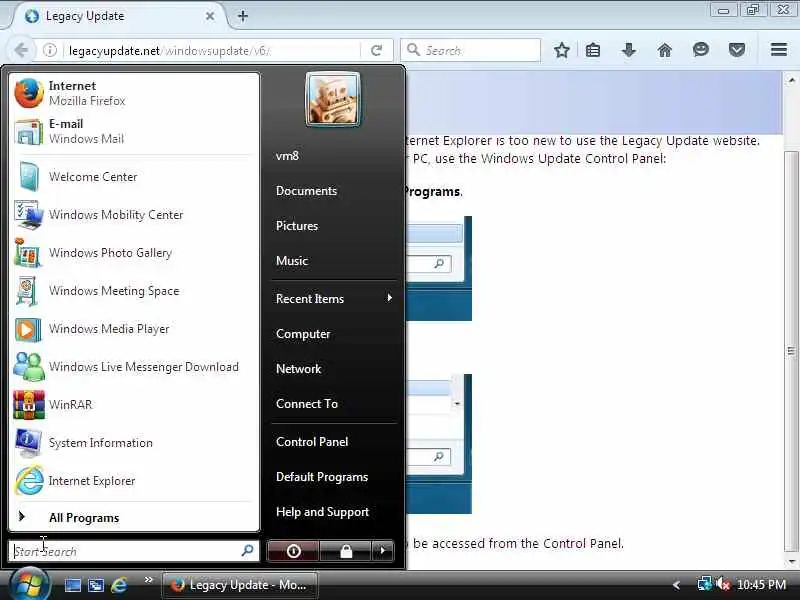Launch Windows Media Player
800x600 pixels.
coord(134,329)
